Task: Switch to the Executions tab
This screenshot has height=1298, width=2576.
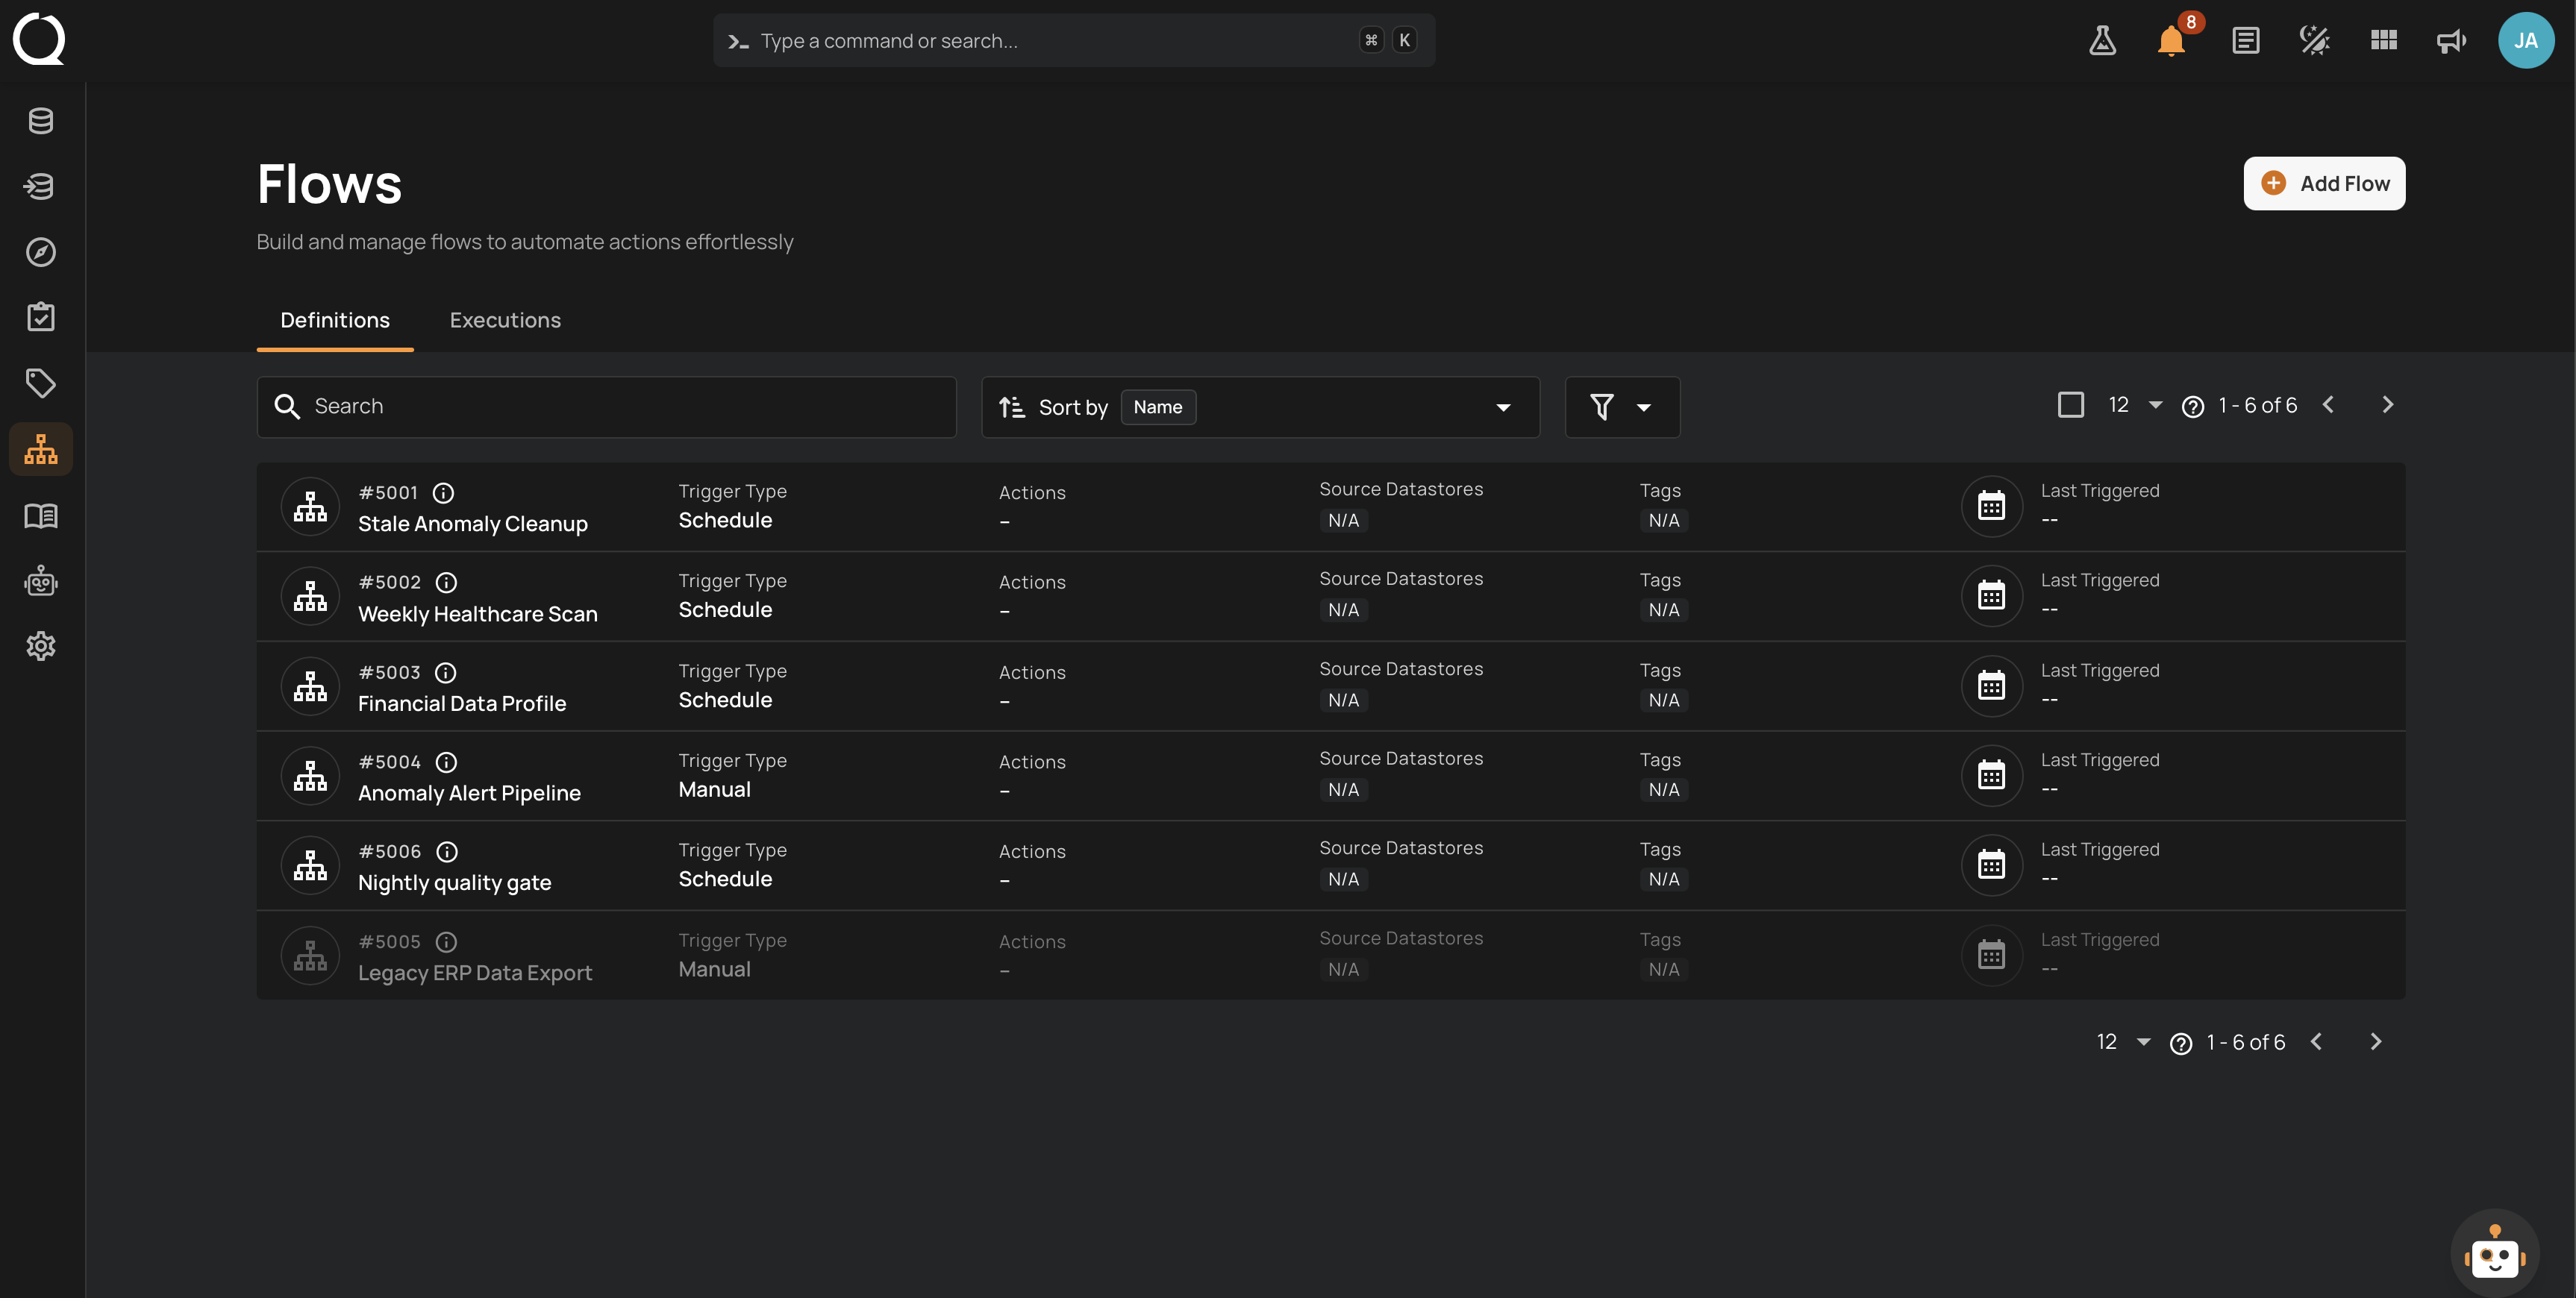Action: tap(505, 320)
